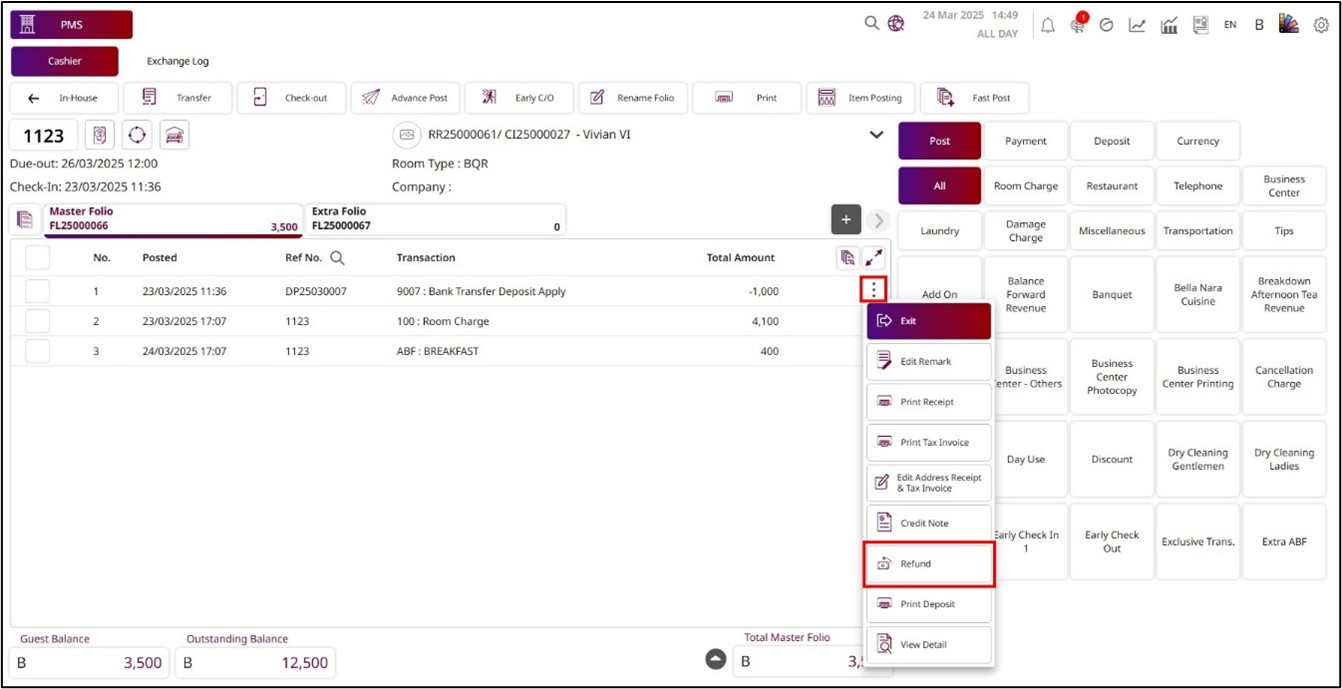1342x689 pixels.
Task: Click the Payment button
Action: point(1026,141)
